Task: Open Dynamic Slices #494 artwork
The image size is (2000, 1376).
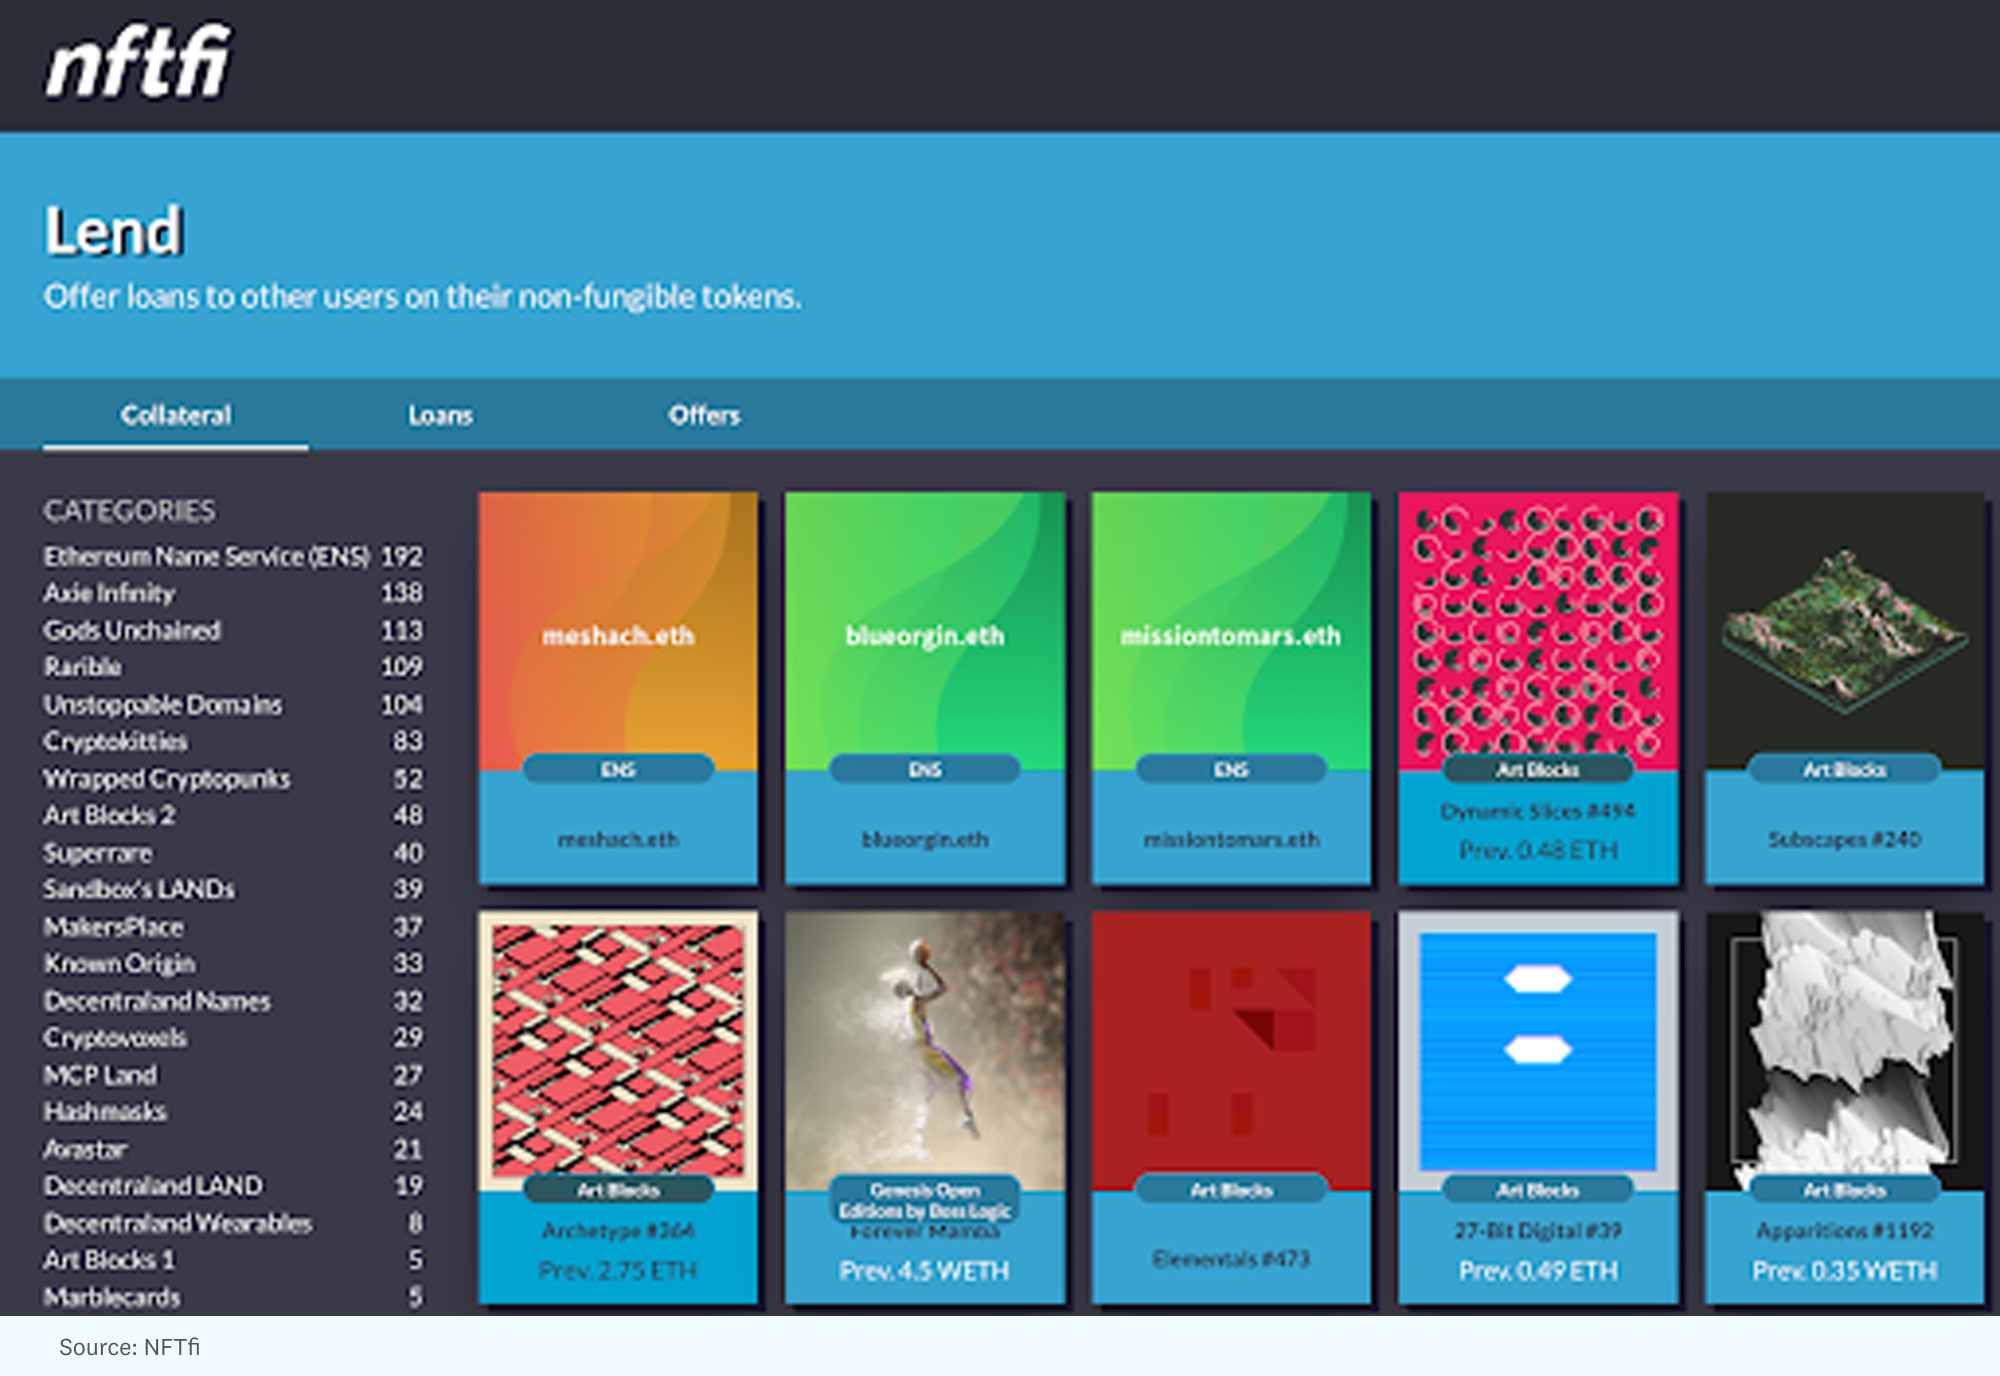Action: click(x=1538, y=687)
